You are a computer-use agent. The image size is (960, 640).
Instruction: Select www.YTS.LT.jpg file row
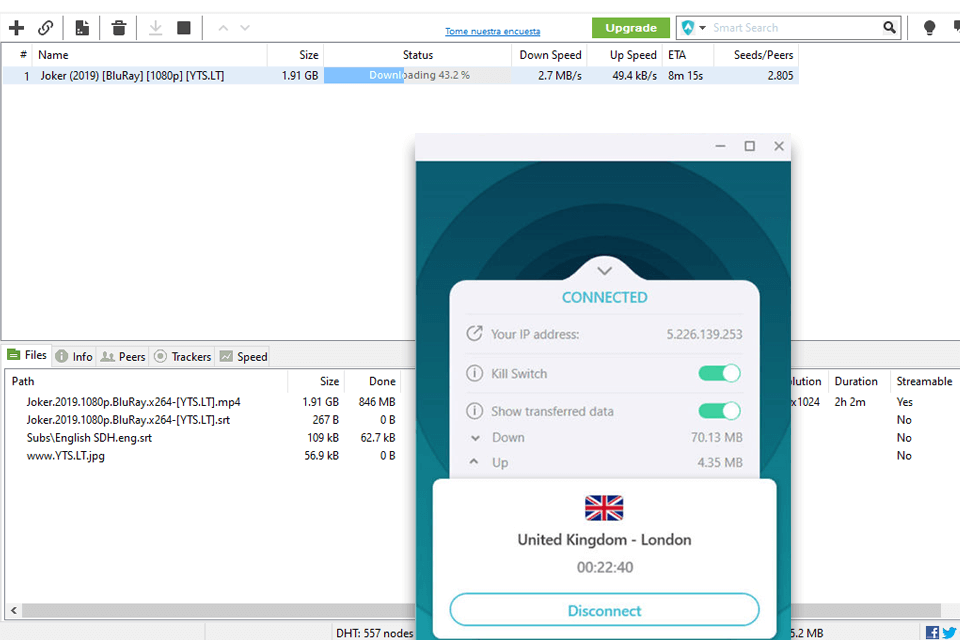[x=66, y=456]
